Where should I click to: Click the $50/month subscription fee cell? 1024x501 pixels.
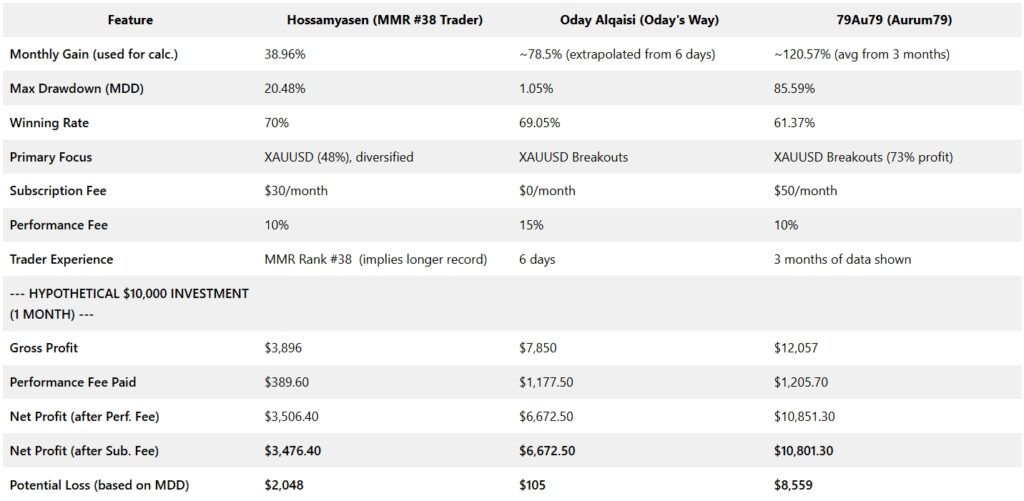pos(806,191)
